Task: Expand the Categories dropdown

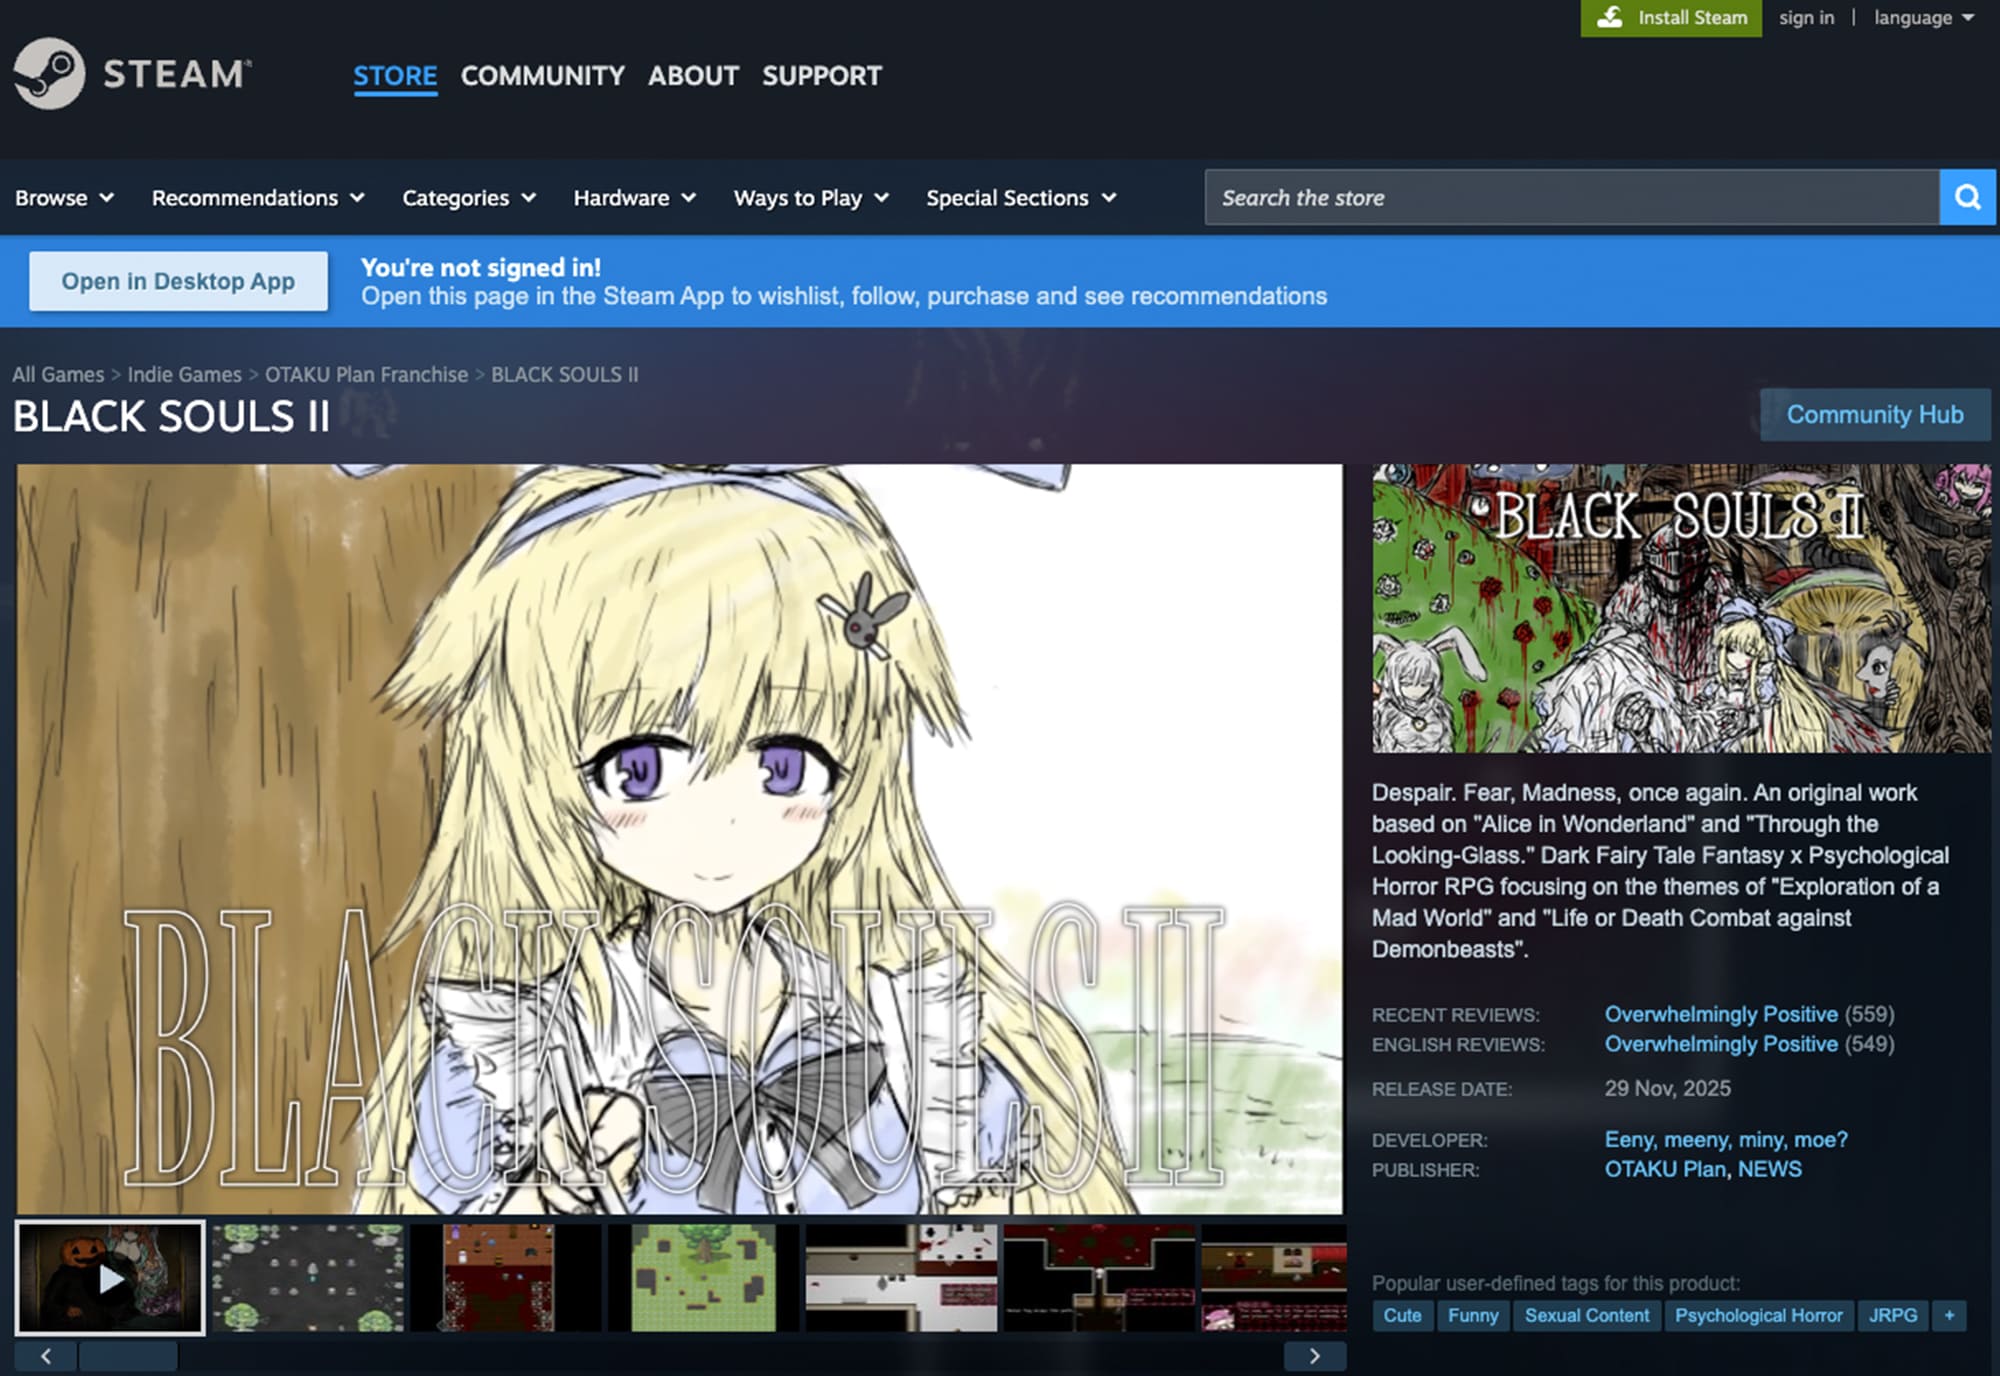Action: click(468, 198)
